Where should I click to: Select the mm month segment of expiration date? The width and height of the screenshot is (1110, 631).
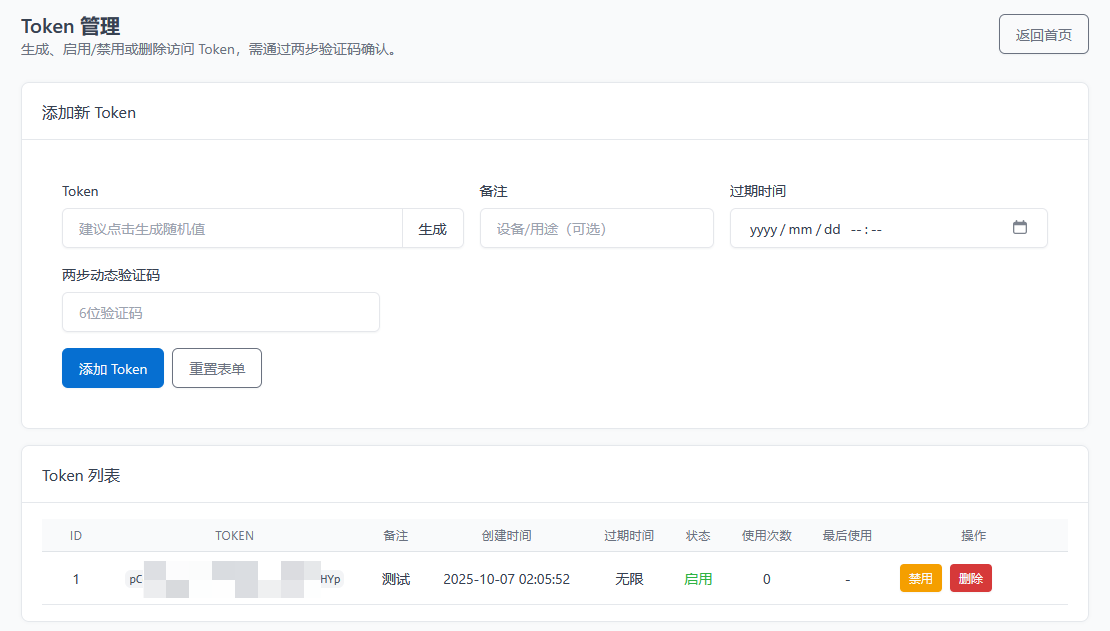point(800,229)
